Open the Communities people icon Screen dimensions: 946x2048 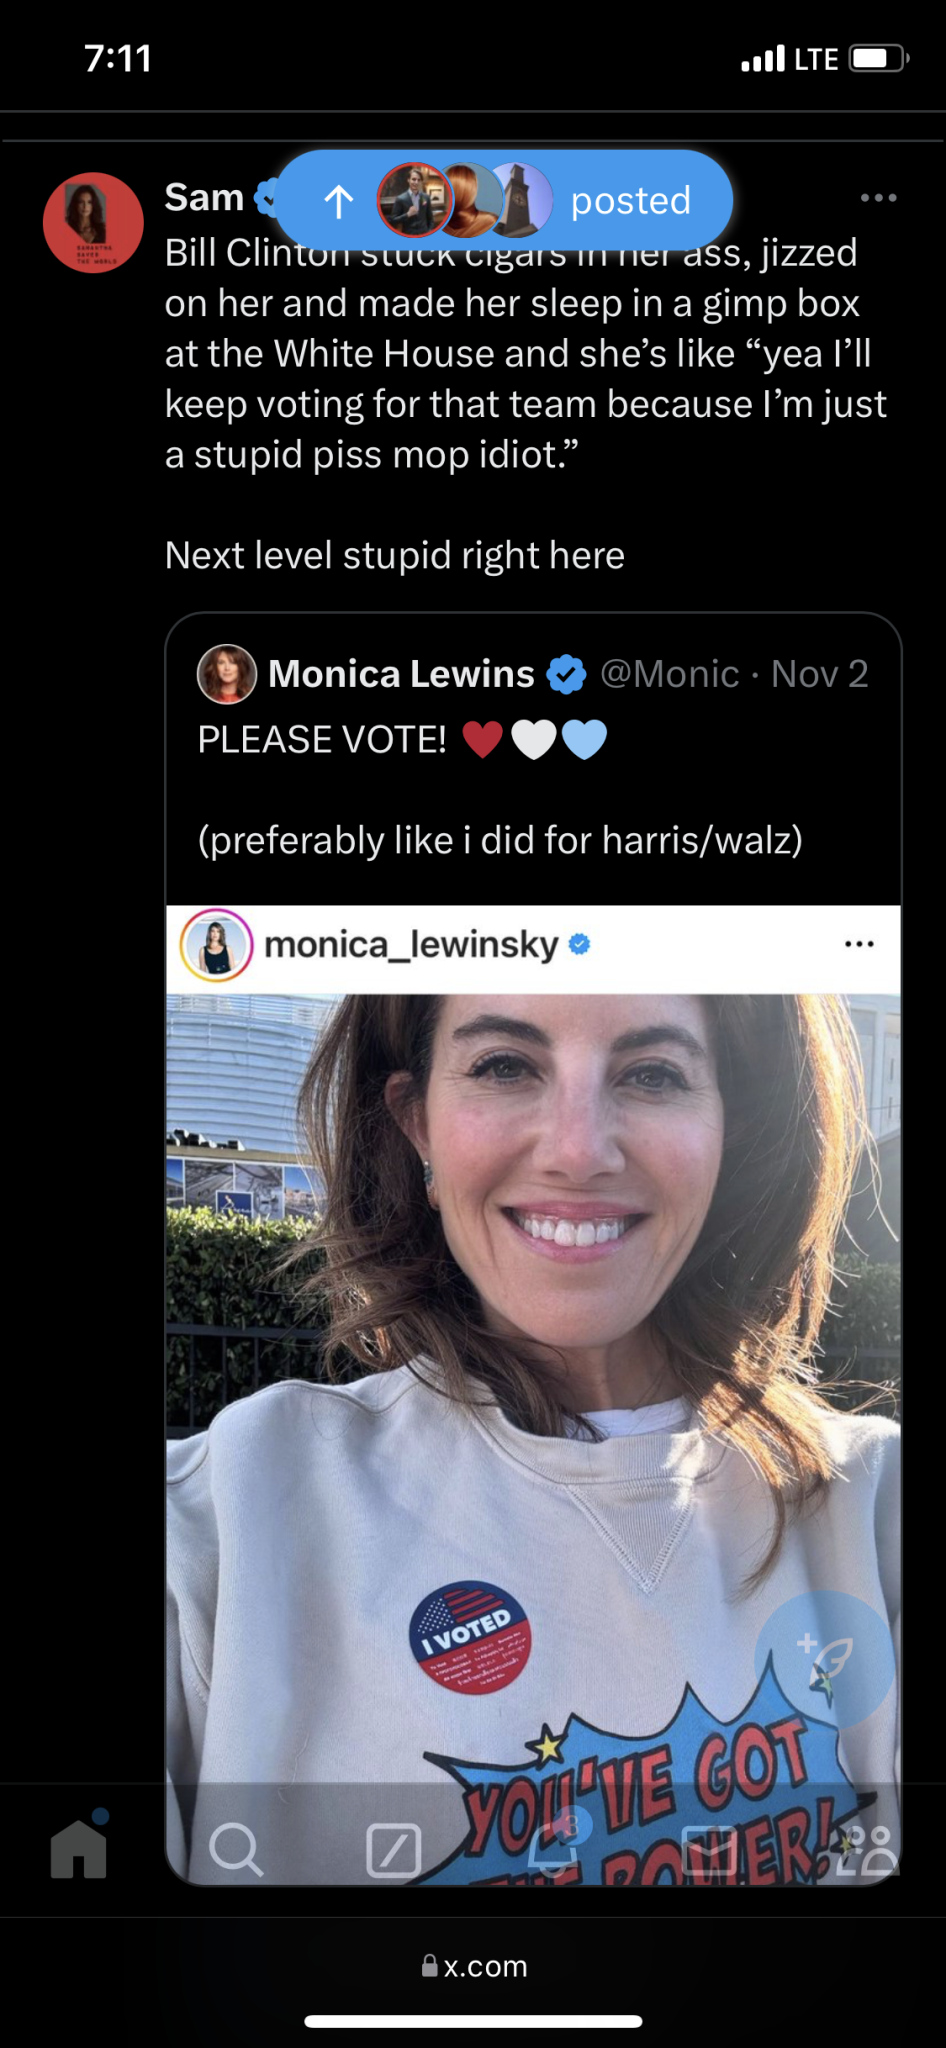(866, 1848)
